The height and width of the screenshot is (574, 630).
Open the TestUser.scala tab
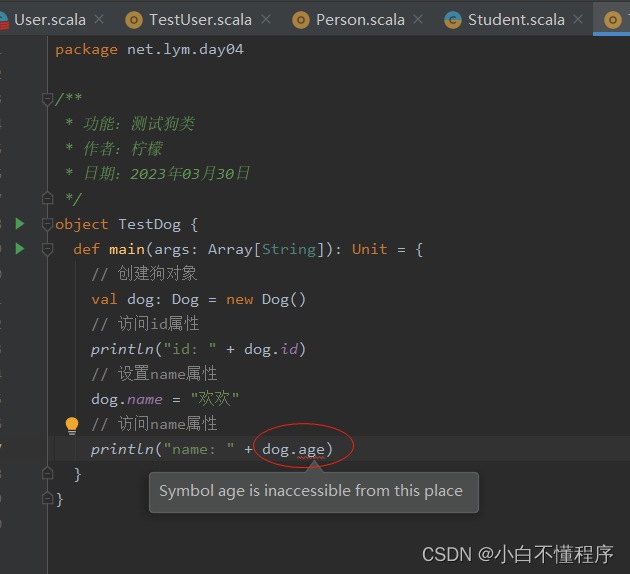pos(200,20)
